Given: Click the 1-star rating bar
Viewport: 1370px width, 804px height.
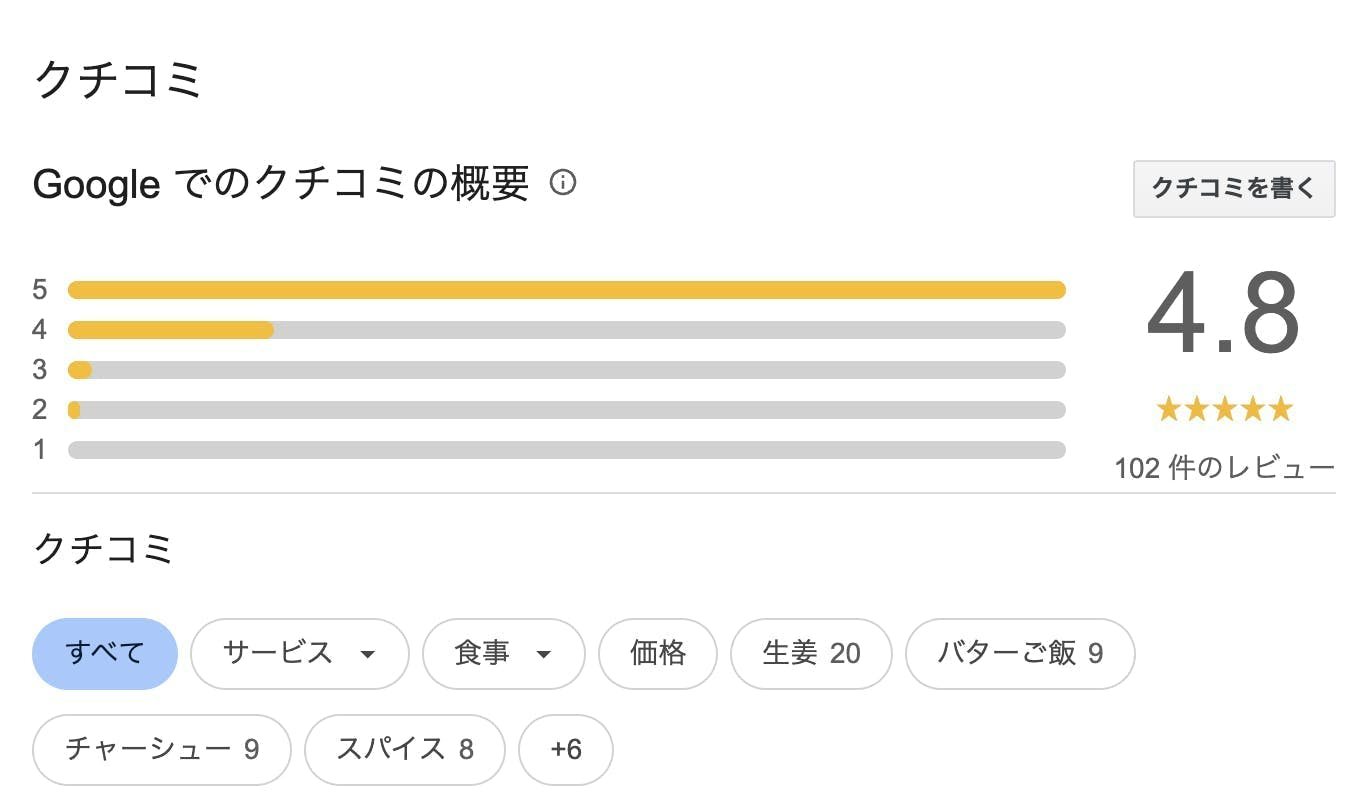Looking at the screenshot, I should [x=566, y=450].
